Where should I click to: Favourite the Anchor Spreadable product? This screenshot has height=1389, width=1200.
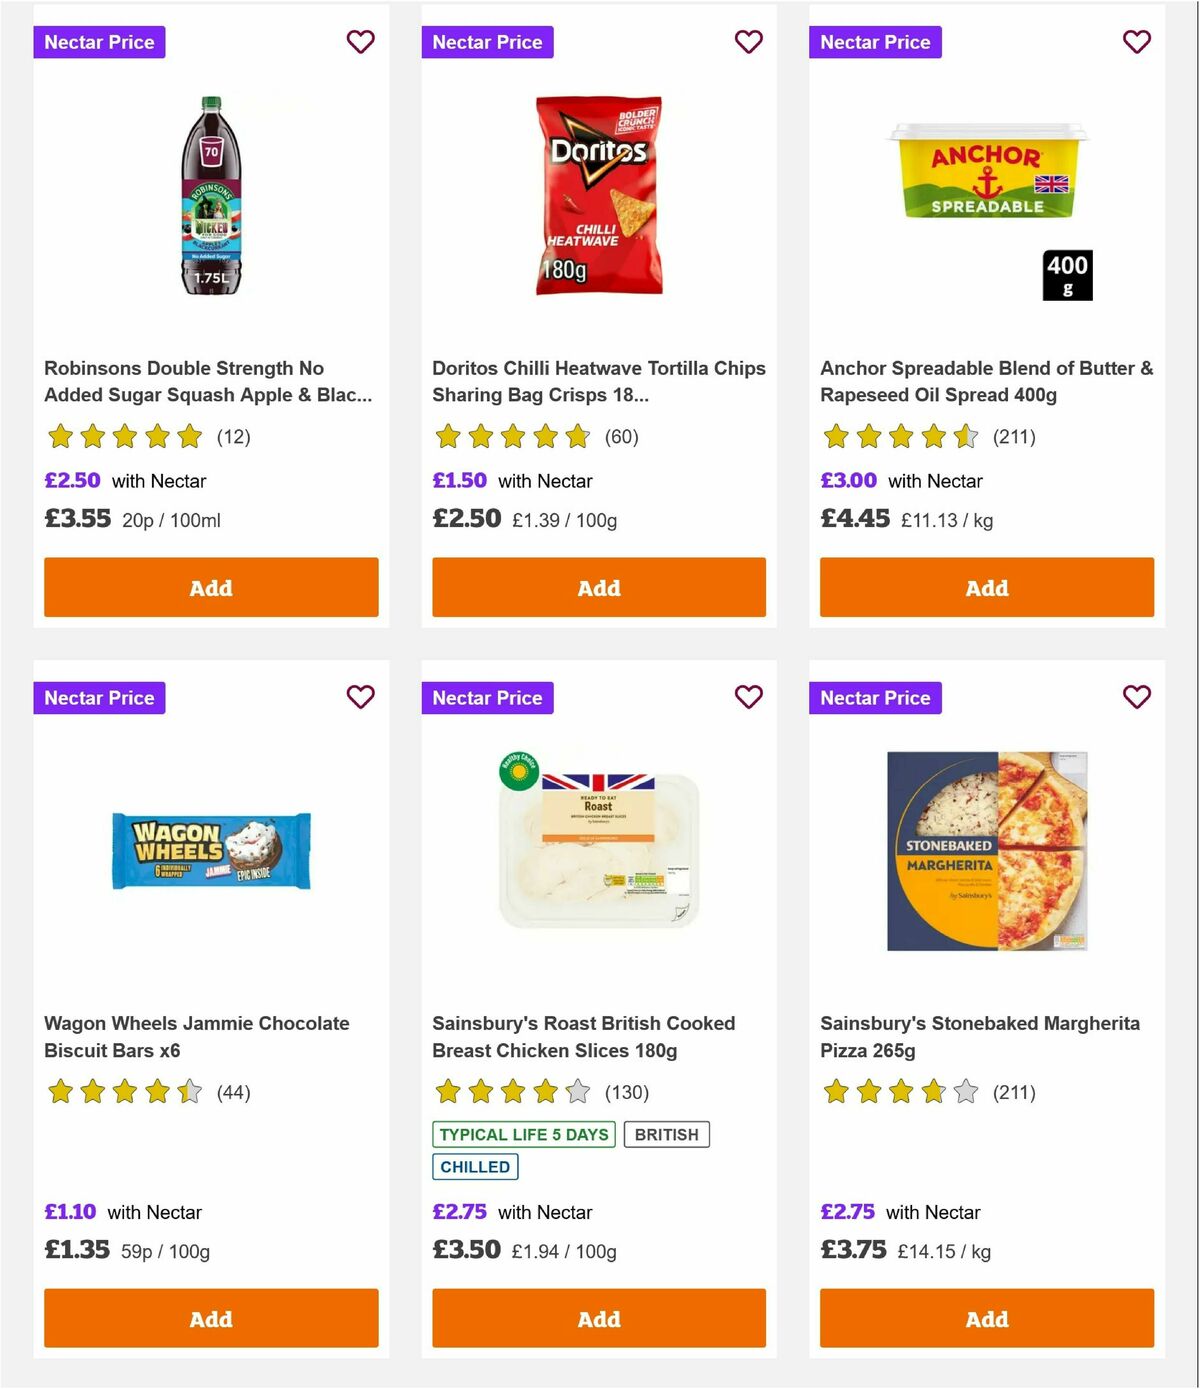[1136, 42]
